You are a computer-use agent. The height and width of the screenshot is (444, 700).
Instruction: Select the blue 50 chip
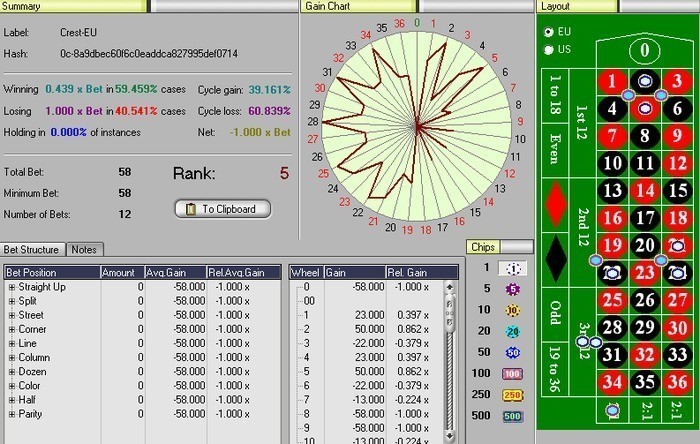pos(512,352)
